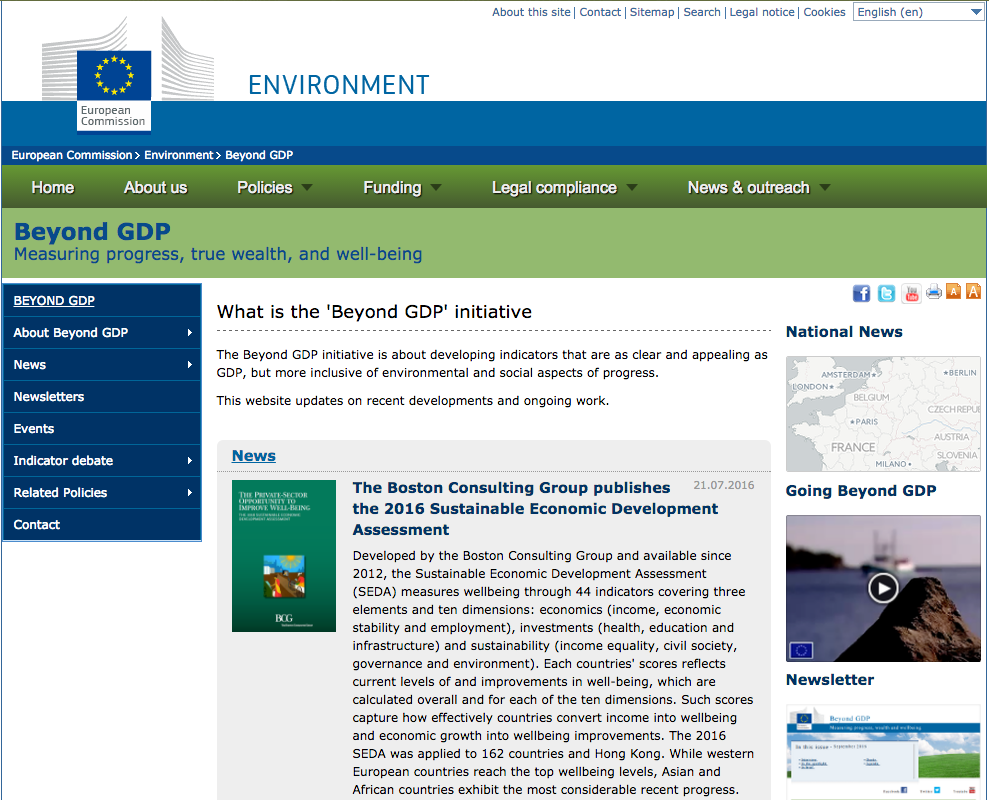This screenshot has width=989, height=800.
Task: Open the YouTube channel icon
Action: coord(911,293)
